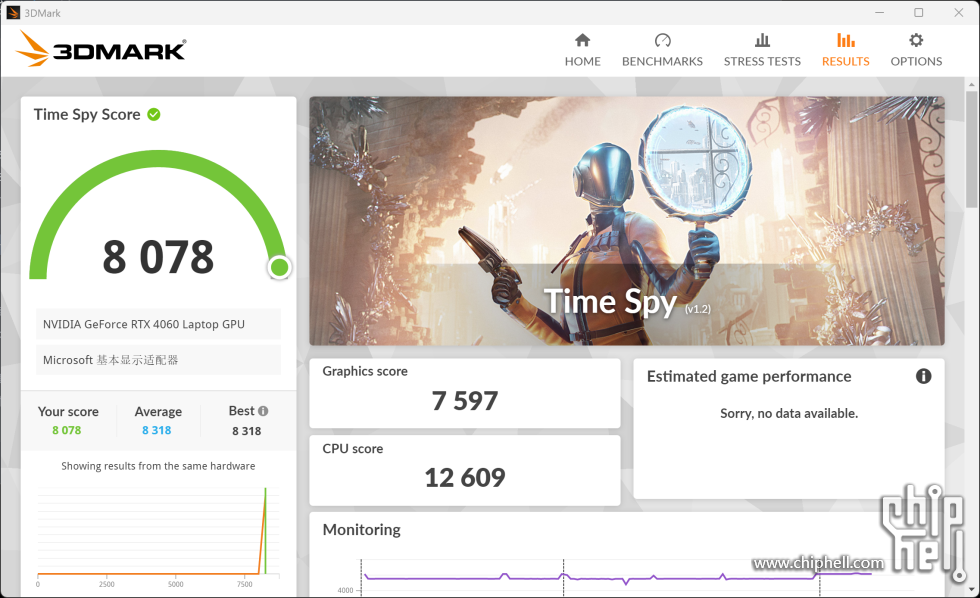Viewport: 980px width, 598px height.
Task: Click the Microsoft display adapter entry
Action: 158,360
